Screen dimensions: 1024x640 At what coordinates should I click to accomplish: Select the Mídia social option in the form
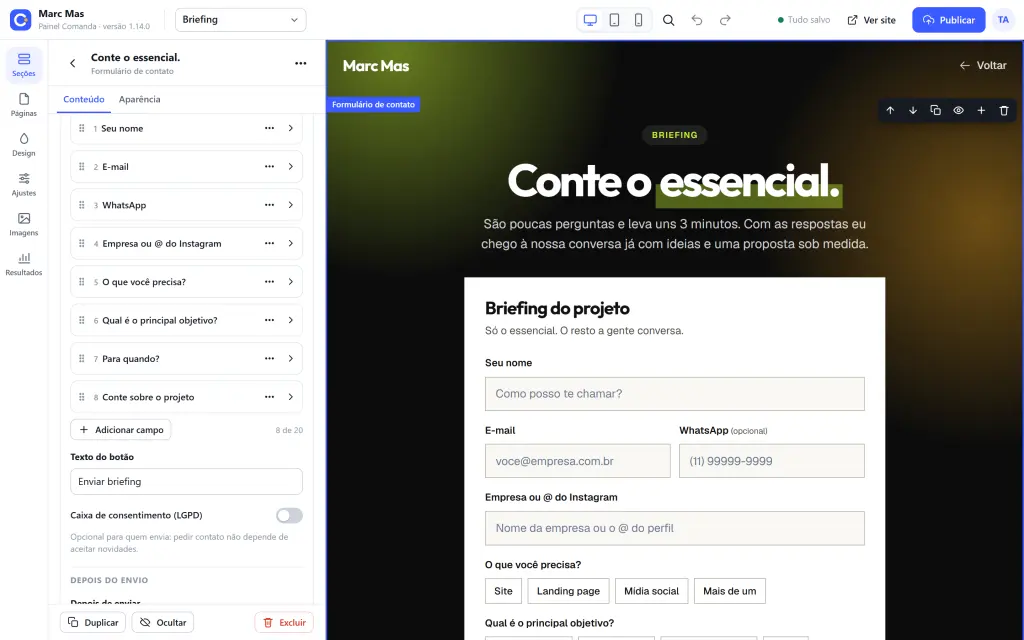[651, 591]
